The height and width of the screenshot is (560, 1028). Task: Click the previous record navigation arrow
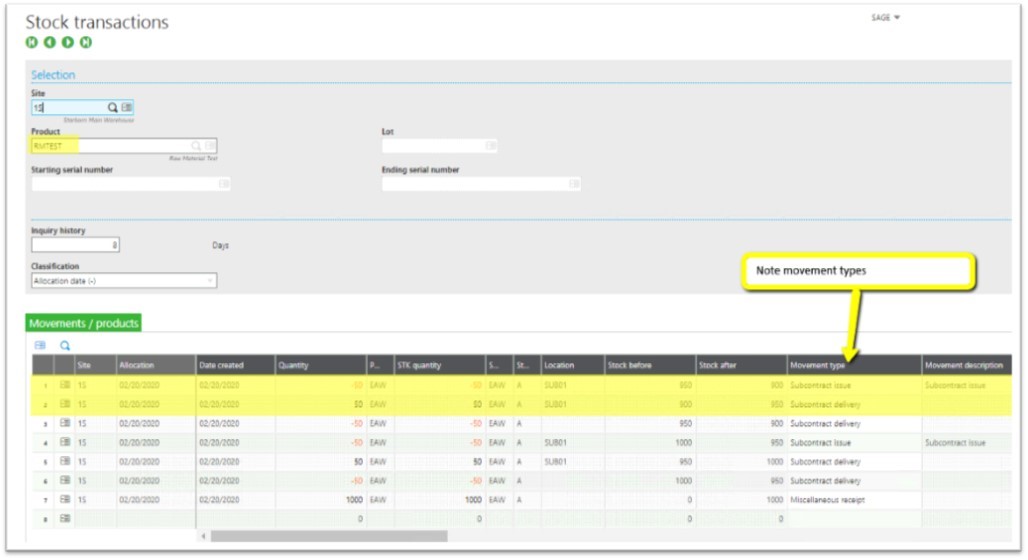(x=49, y=42)
